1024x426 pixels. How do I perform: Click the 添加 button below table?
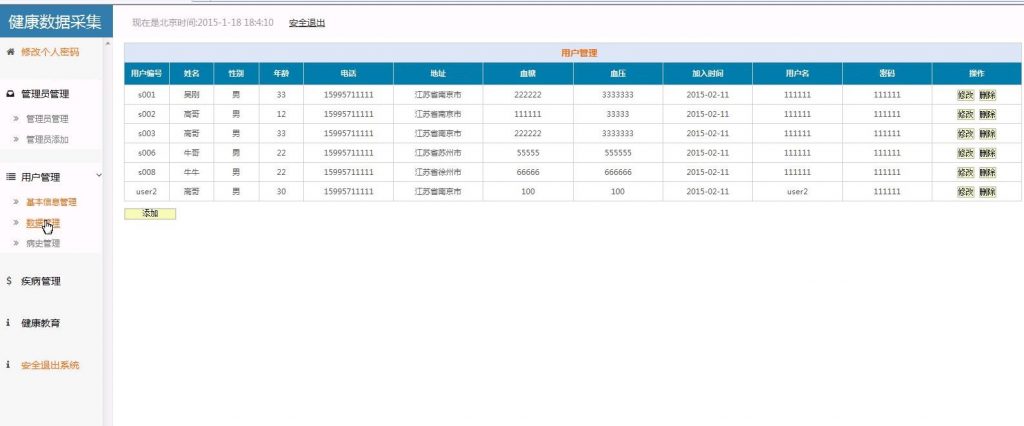[x=150, y=214]
